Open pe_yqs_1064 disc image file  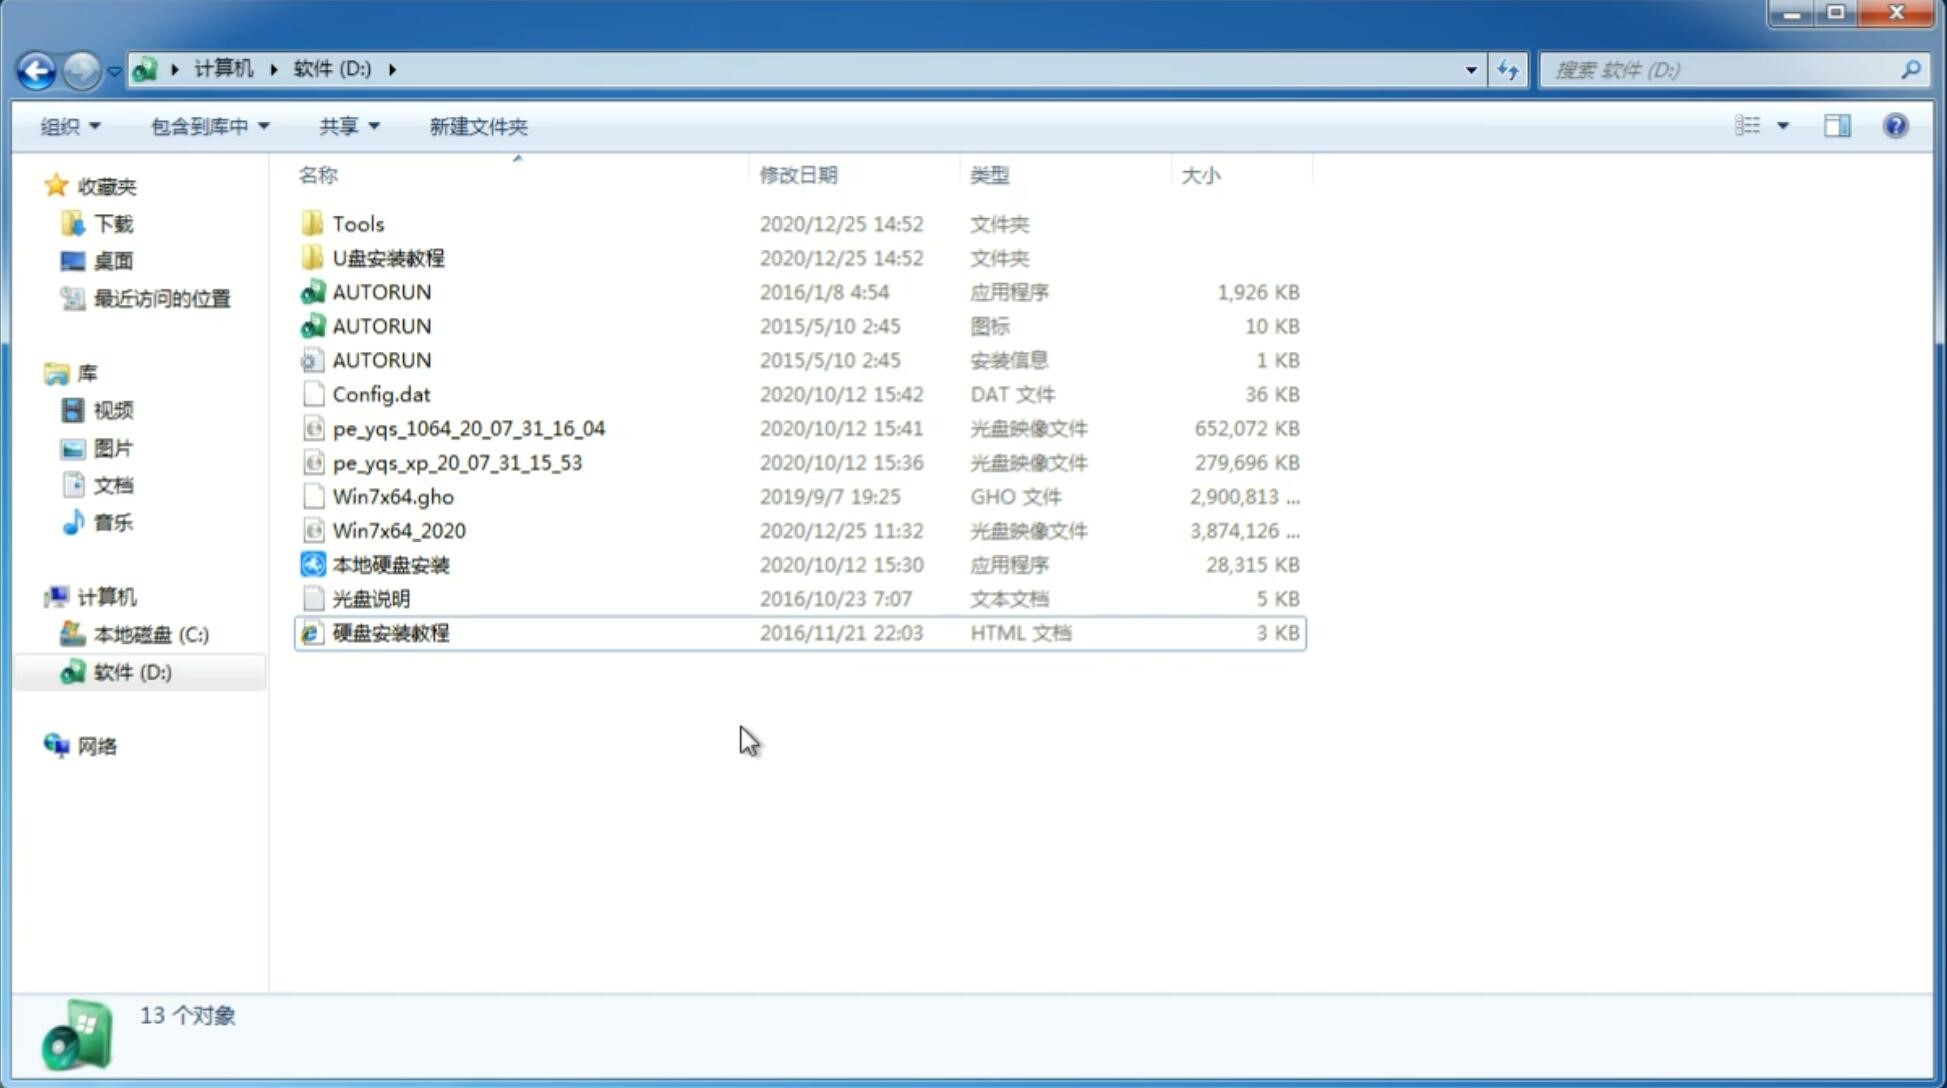click(x=468, y=426)
